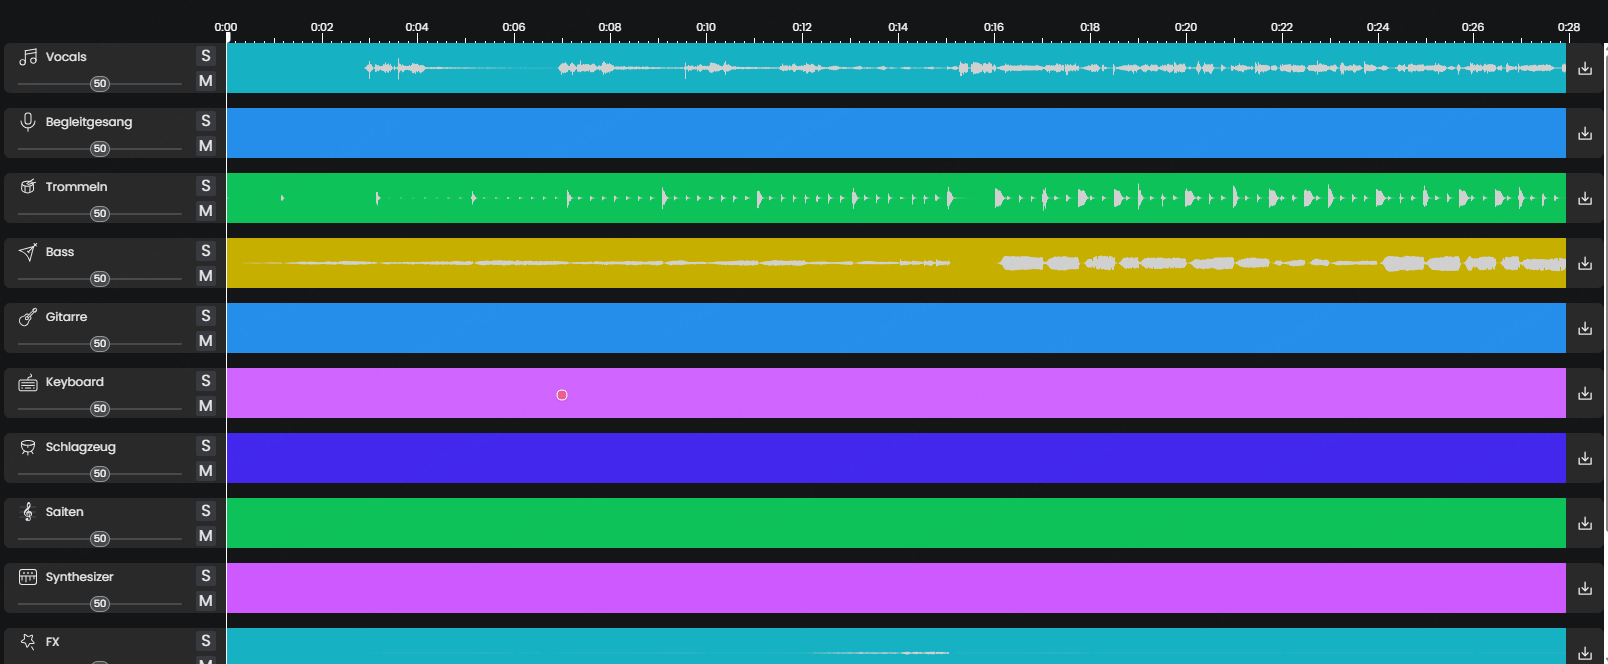This screenshot has height=664, width=1608.
Task: Mute the Gitarre track
Action: 206,341
